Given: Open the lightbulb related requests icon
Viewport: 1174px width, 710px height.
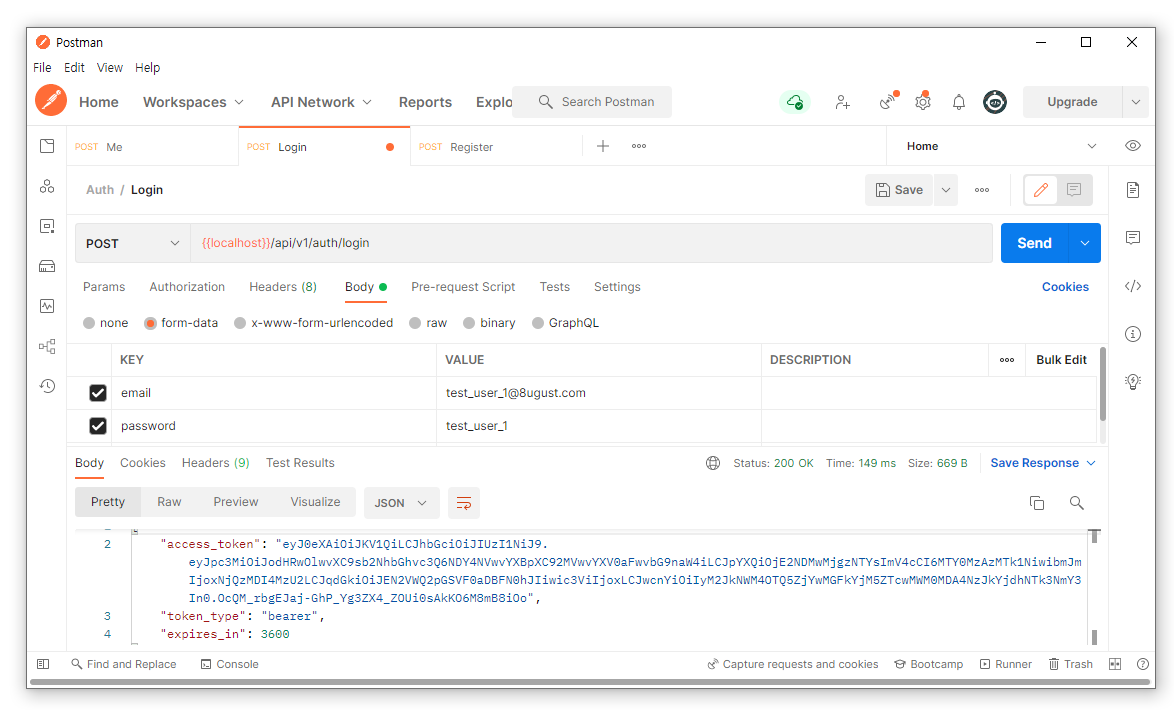Looking at the screenshot, I should (x=1133, y=382).
